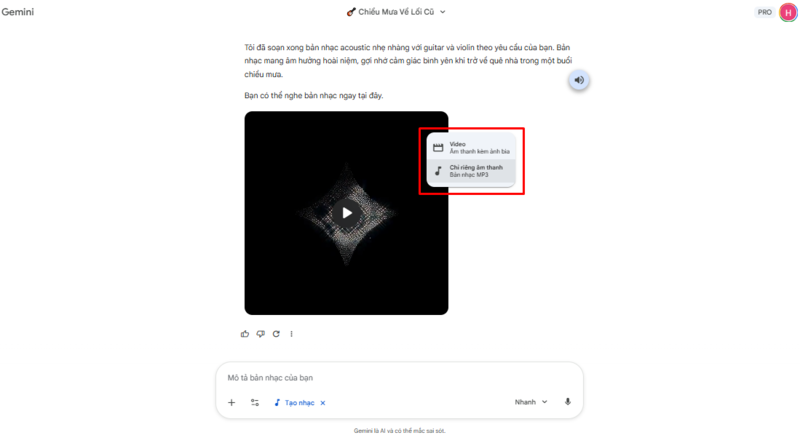Select Chỉ riêng âm thanh MP3 option
This screenshot has width=800, height=435.
click(x=471, y=171)
